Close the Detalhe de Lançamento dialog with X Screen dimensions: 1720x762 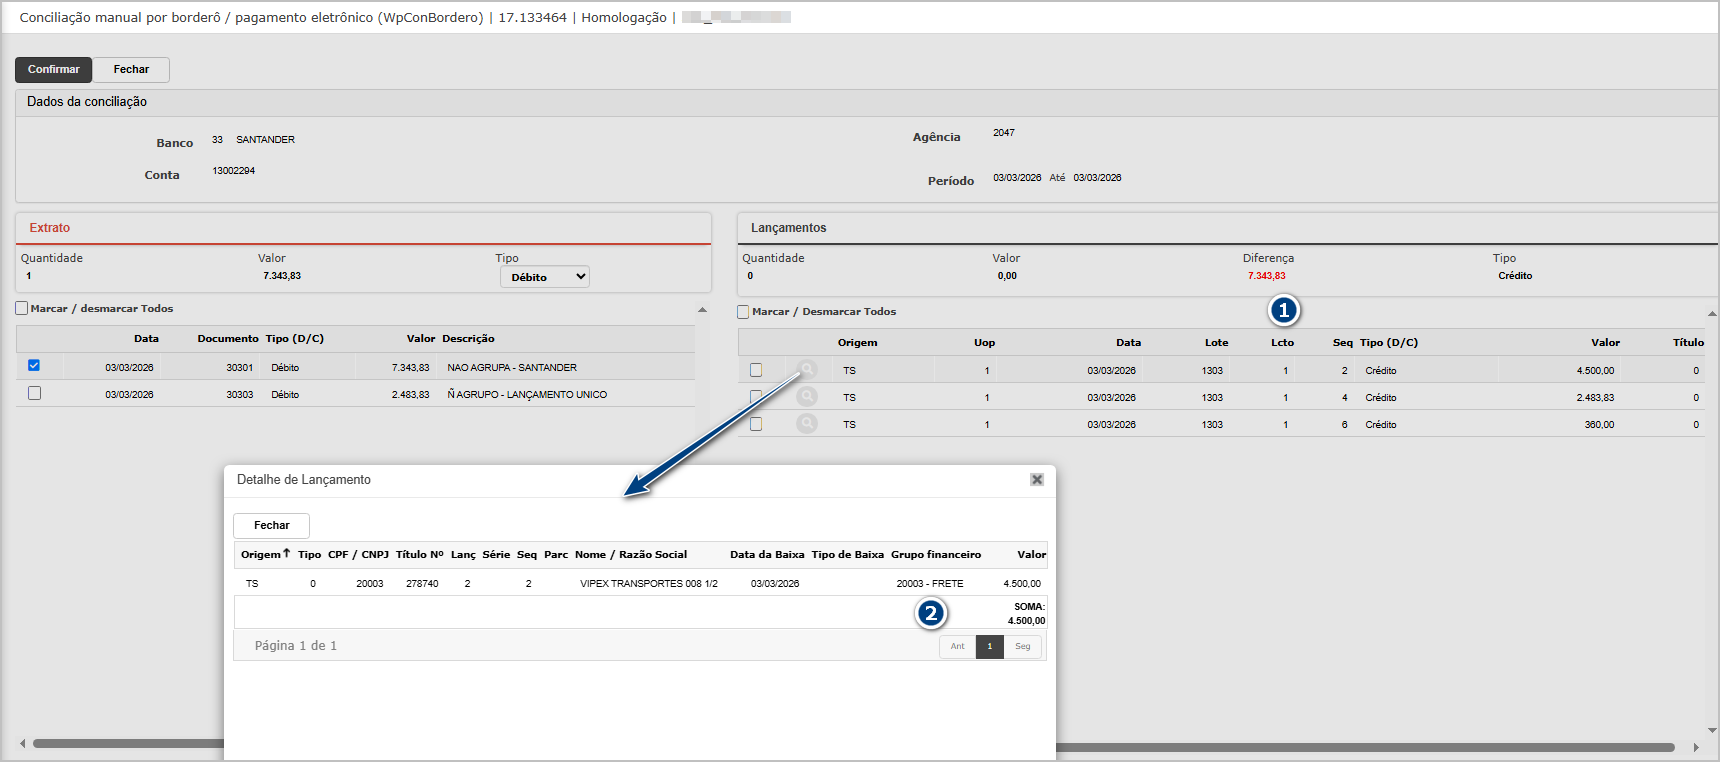(1037, 480)
